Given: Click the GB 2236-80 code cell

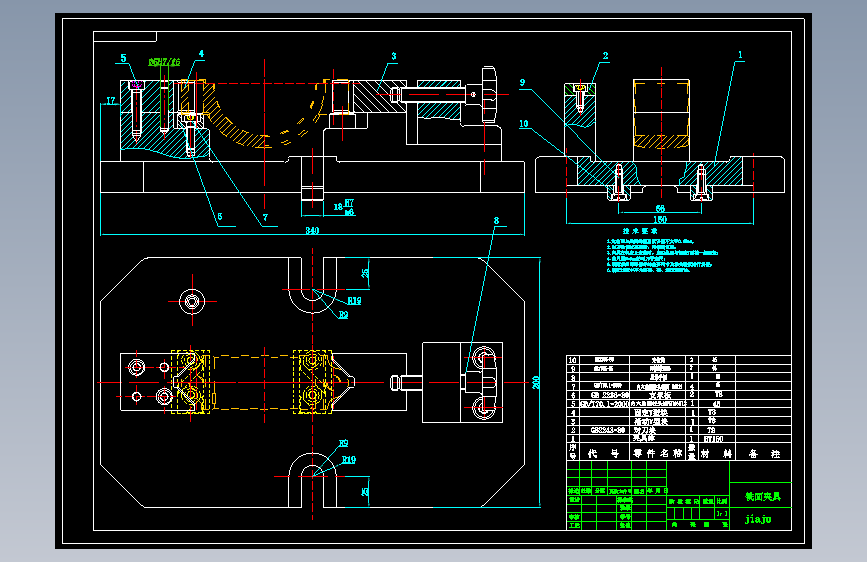Looking at the screenshot, I should click(610, 395).
